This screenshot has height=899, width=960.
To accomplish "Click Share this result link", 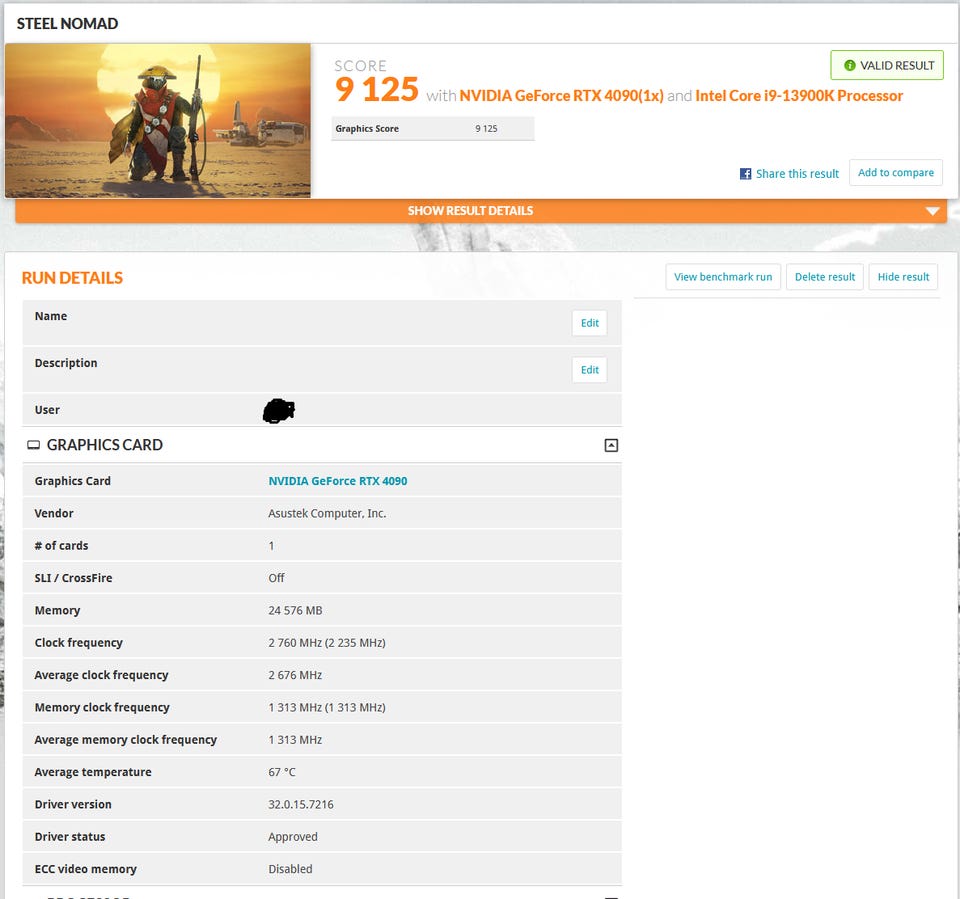I will click(x=797, y=174).
